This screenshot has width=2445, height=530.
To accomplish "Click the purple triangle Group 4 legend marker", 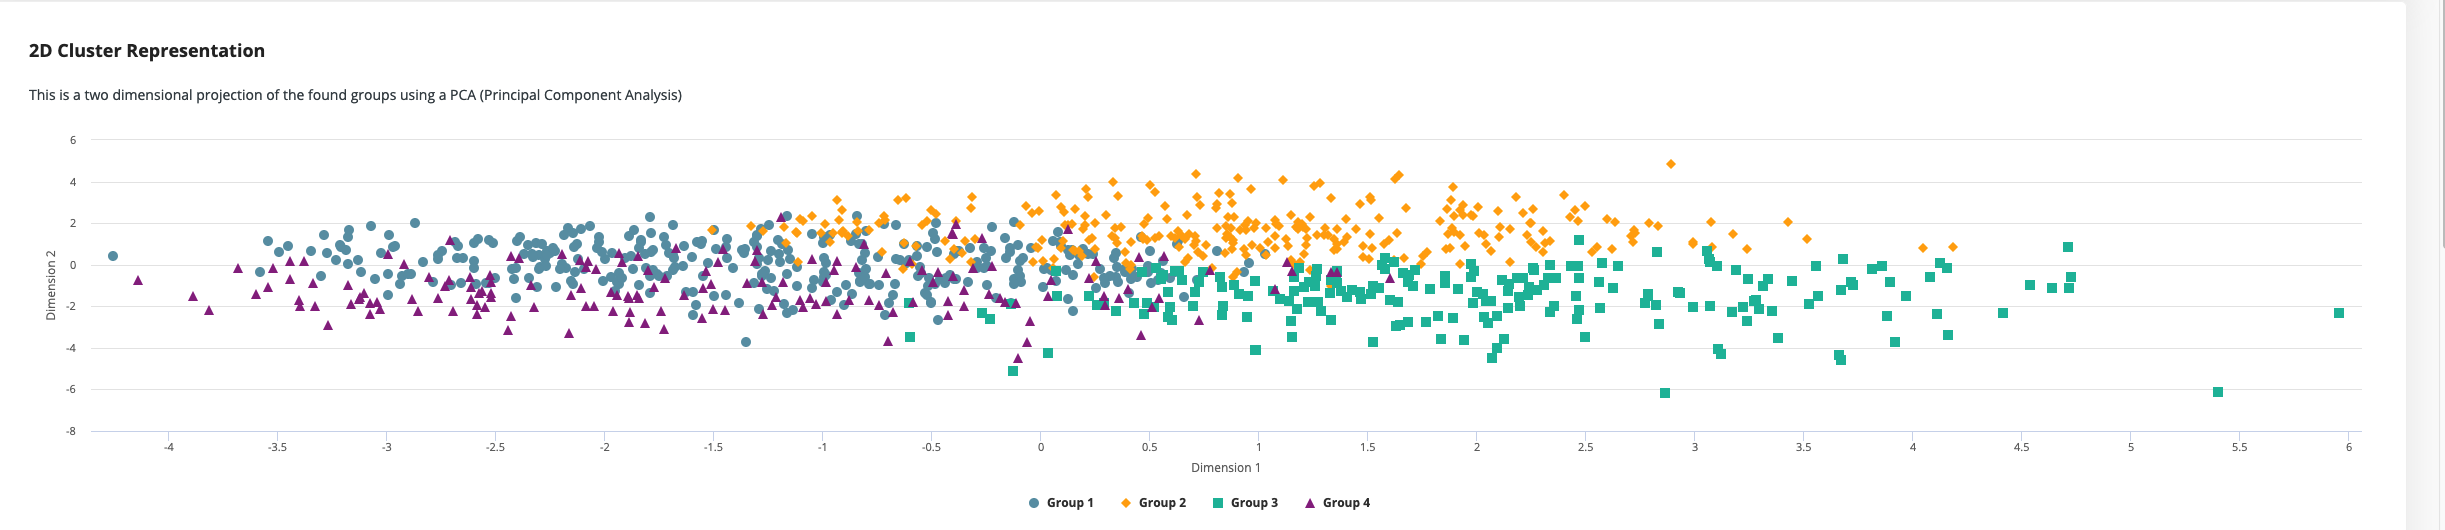I will point(1310,503).
